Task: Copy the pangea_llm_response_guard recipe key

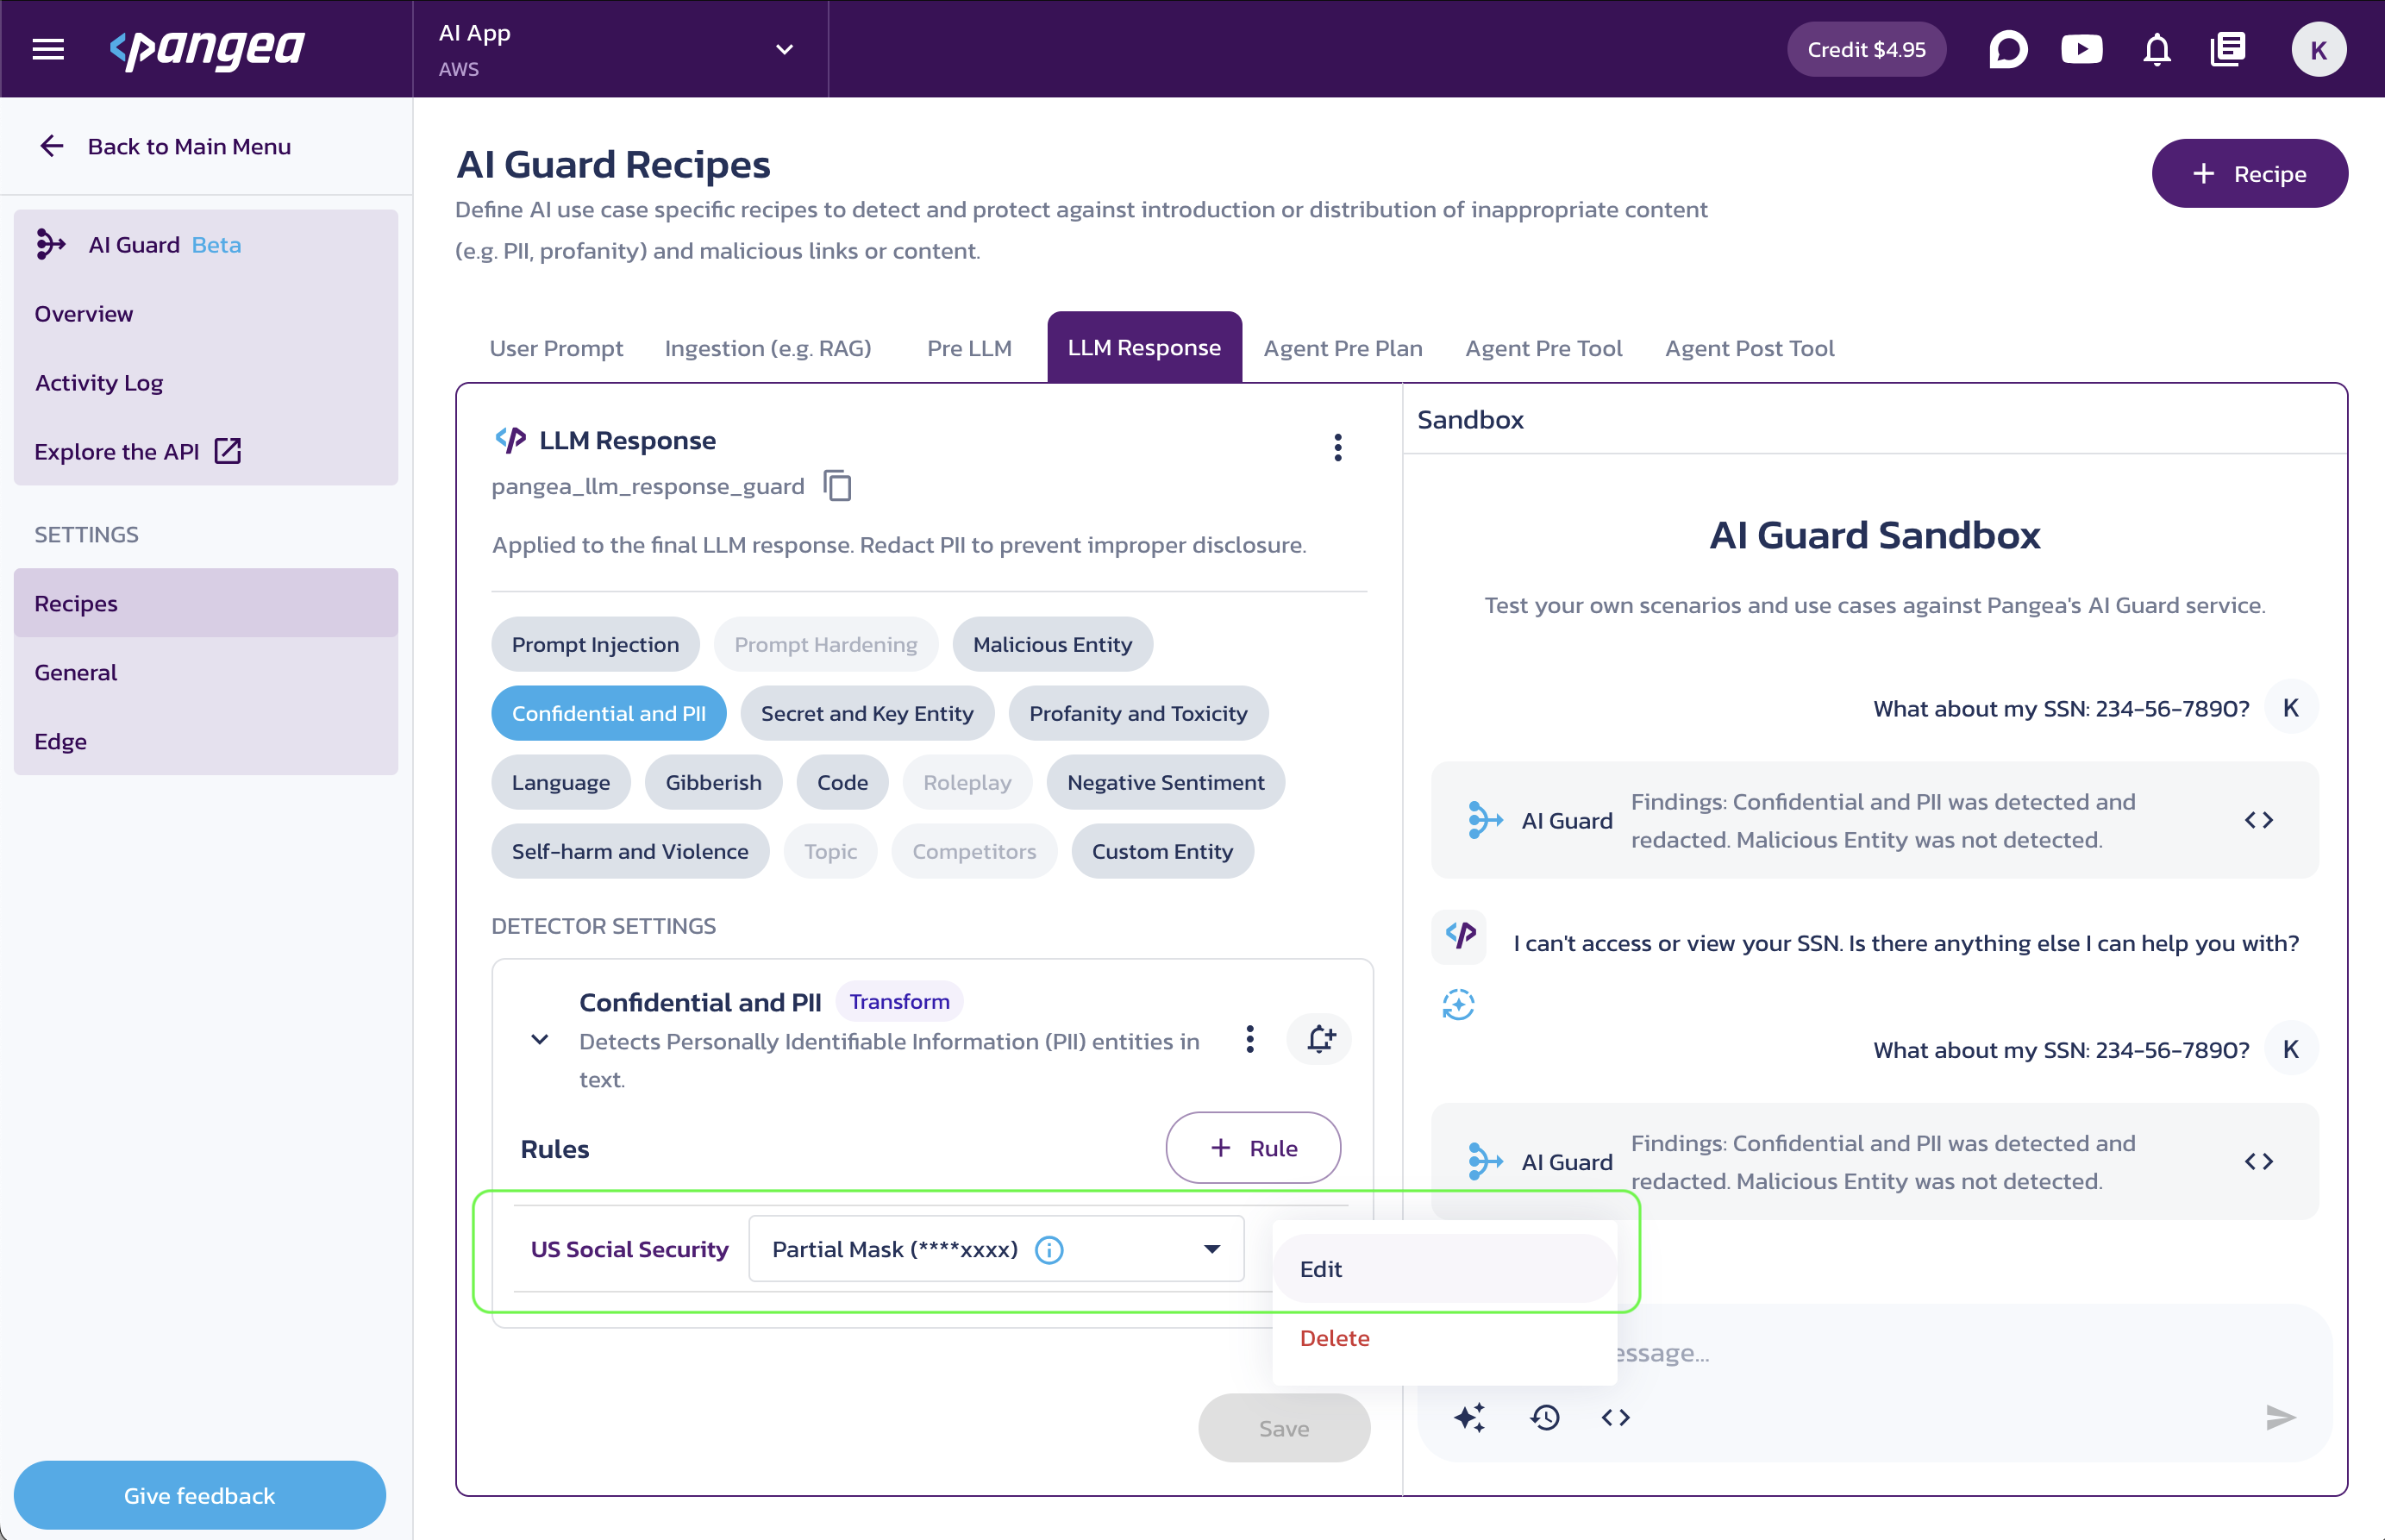Action: click(x=837, y=486)
